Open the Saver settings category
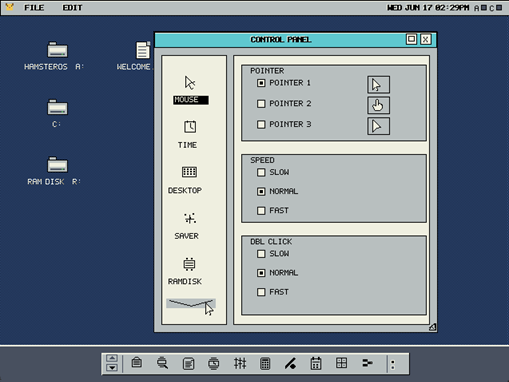Viewport: 509px width, 382px height. click(x=187, y=226)
